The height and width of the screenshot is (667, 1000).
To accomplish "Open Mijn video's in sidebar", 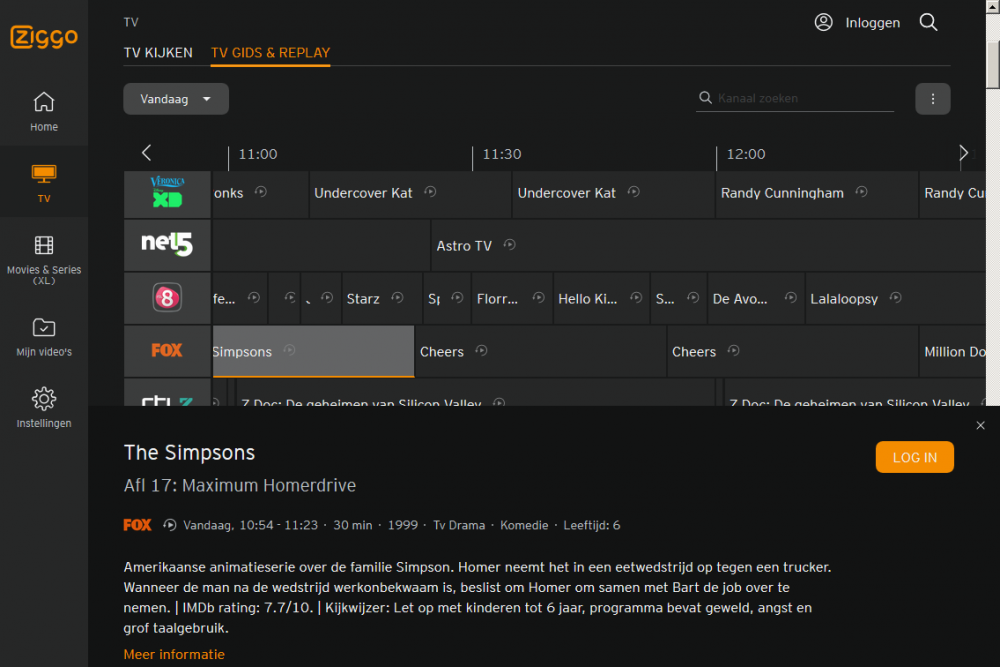I will [44, 337].
